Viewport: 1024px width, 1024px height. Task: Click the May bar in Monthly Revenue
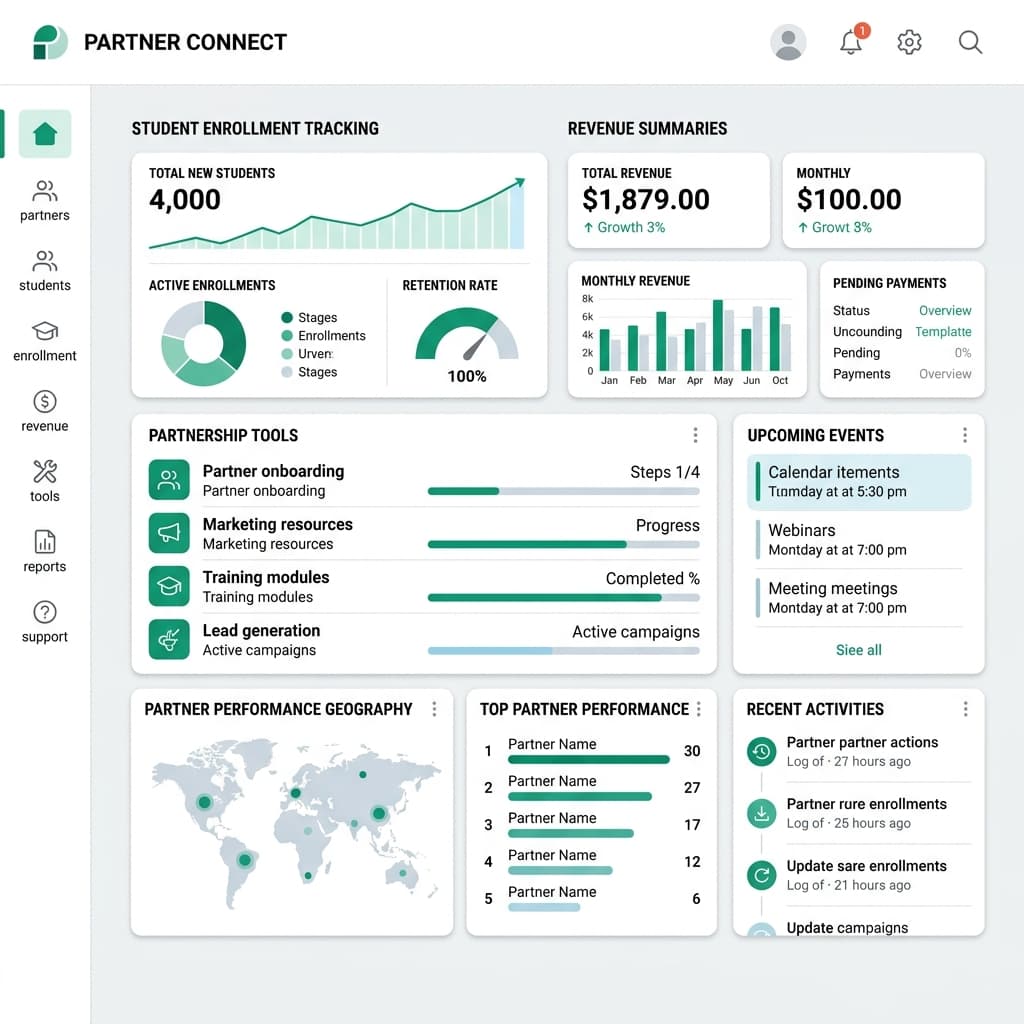pyautogui.click(x=718, y=336)
